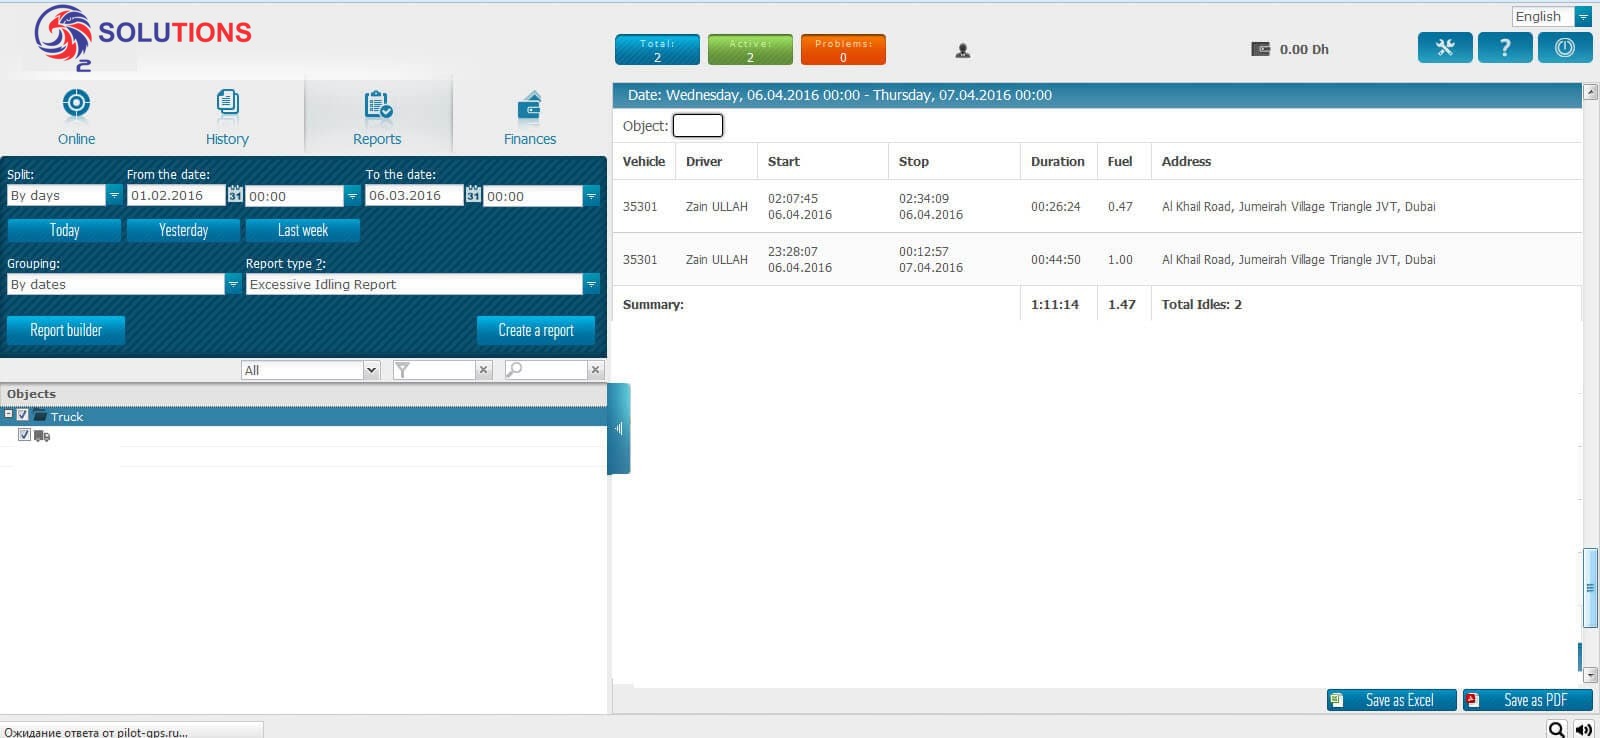This screenshot has width=1600, height=738.
Task: Export report with Save as Excel
Action: coord(1391,700)
